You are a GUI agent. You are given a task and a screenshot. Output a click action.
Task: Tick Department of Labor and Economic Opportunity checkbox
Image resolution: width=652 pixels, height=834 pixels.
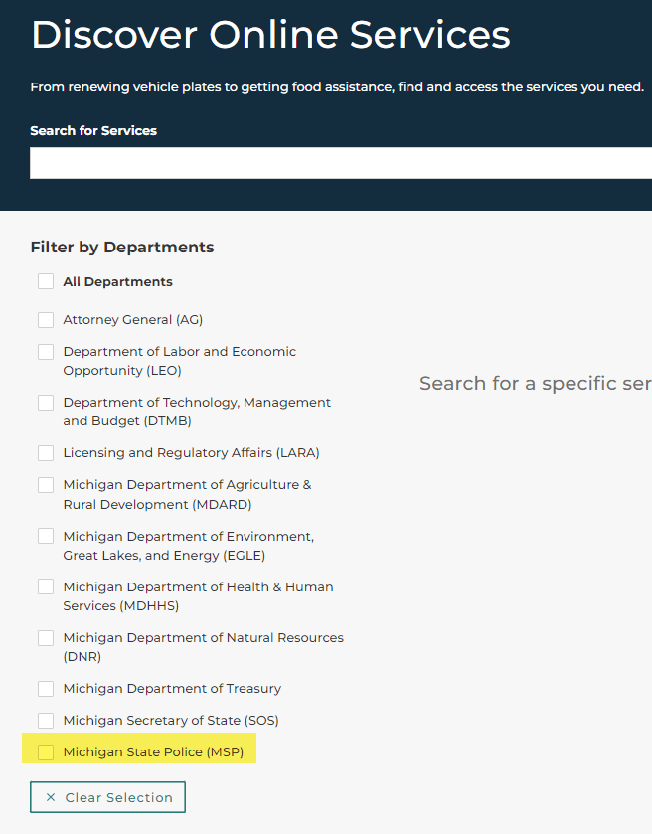click(x=46, y=352)
